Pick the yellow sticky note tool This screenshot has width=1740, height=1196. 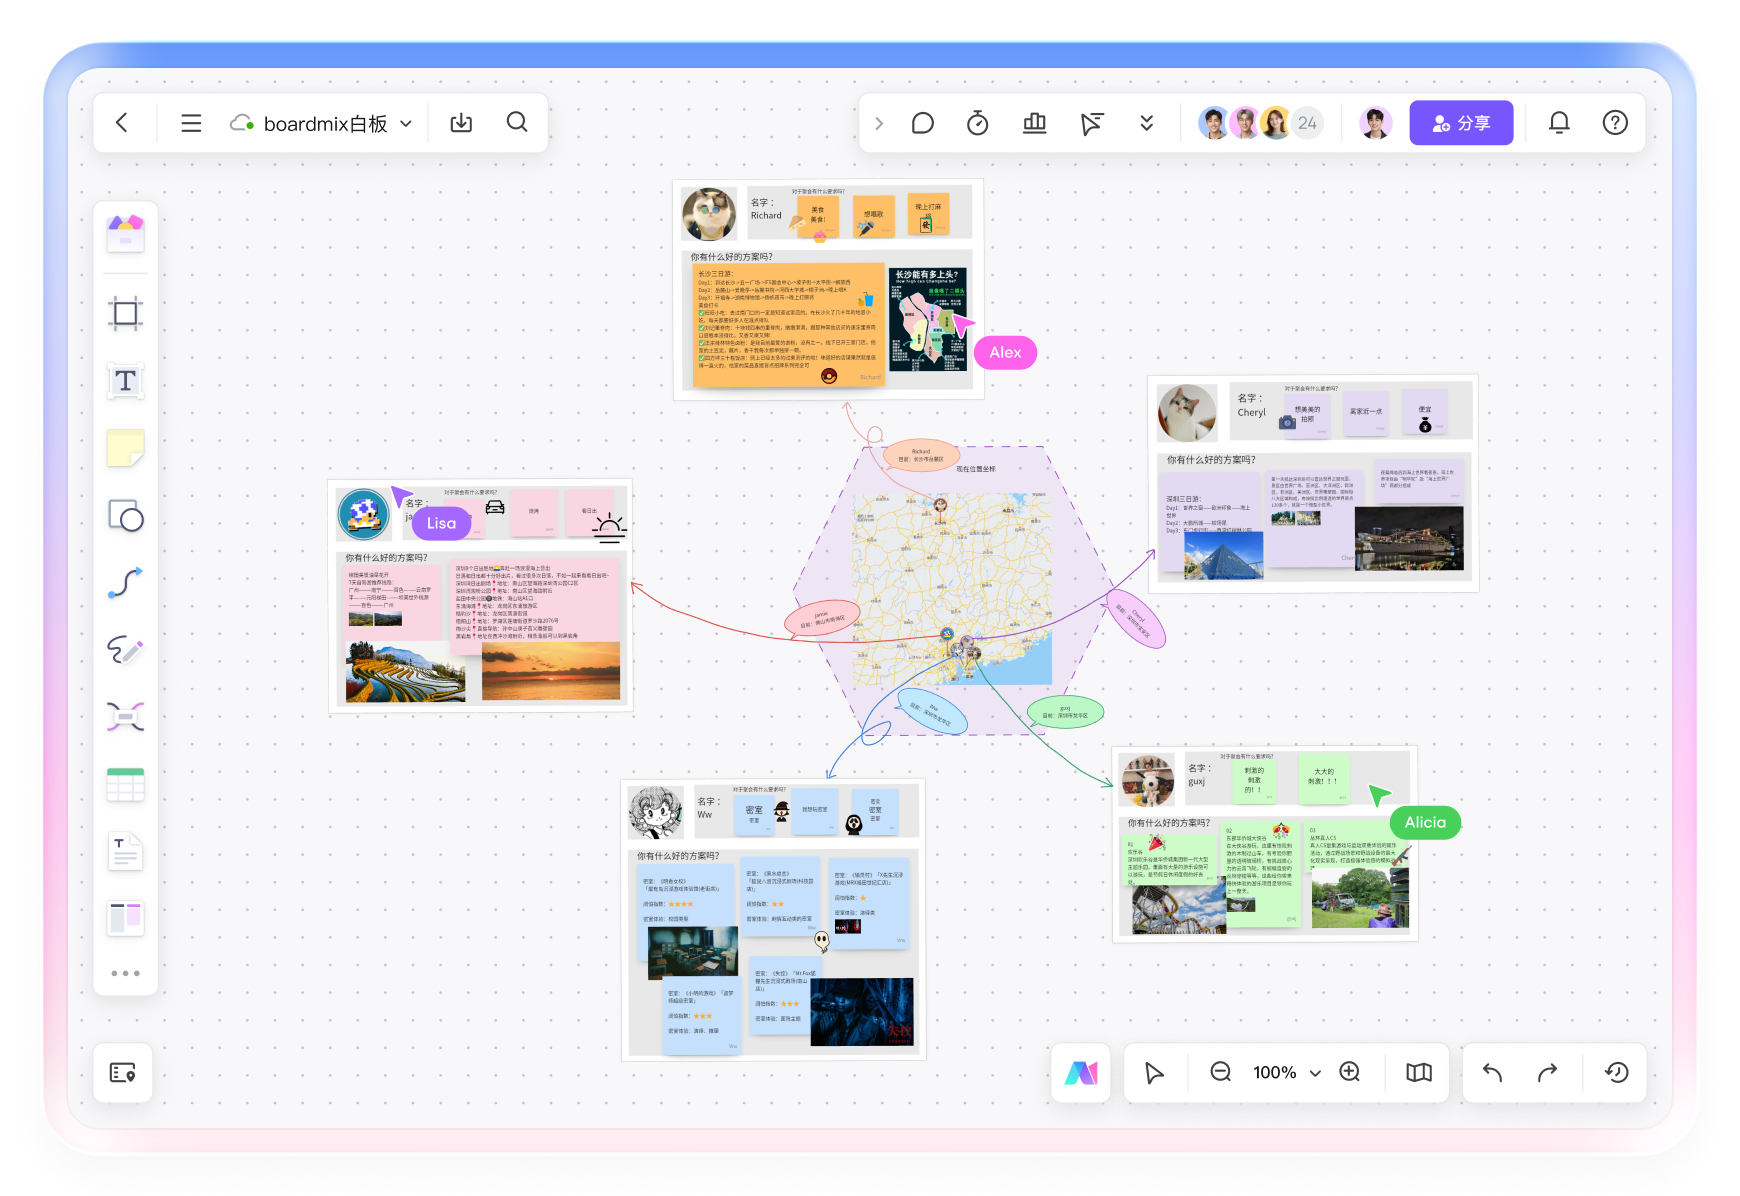click(126, 448)
